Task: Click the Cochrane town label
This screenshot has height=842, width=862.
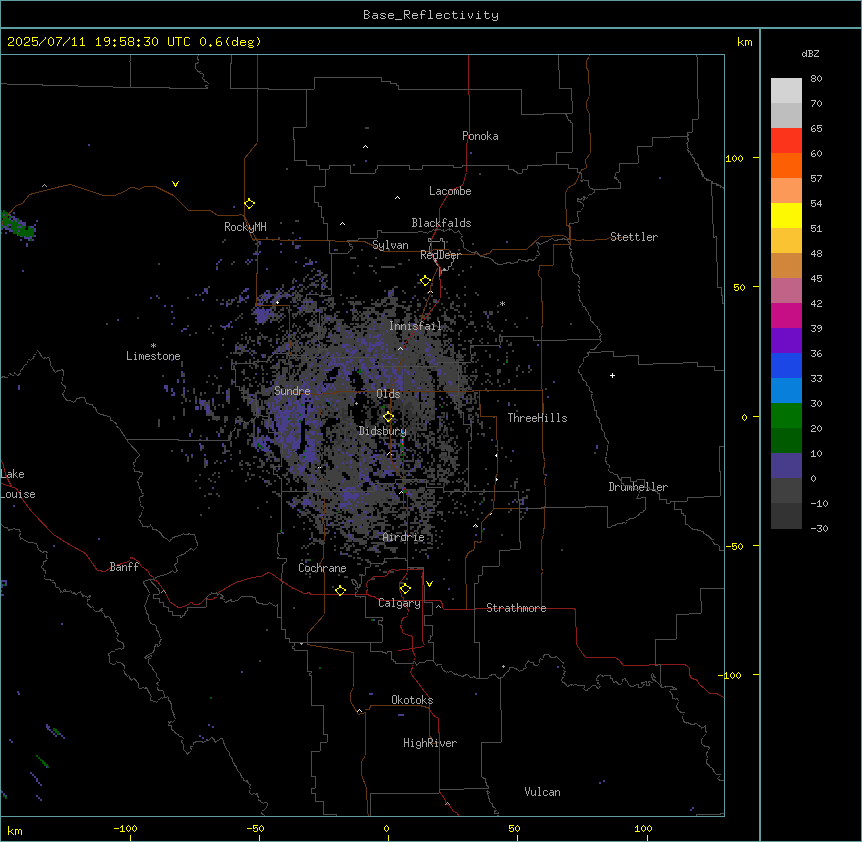Action: tap(322, 568)
